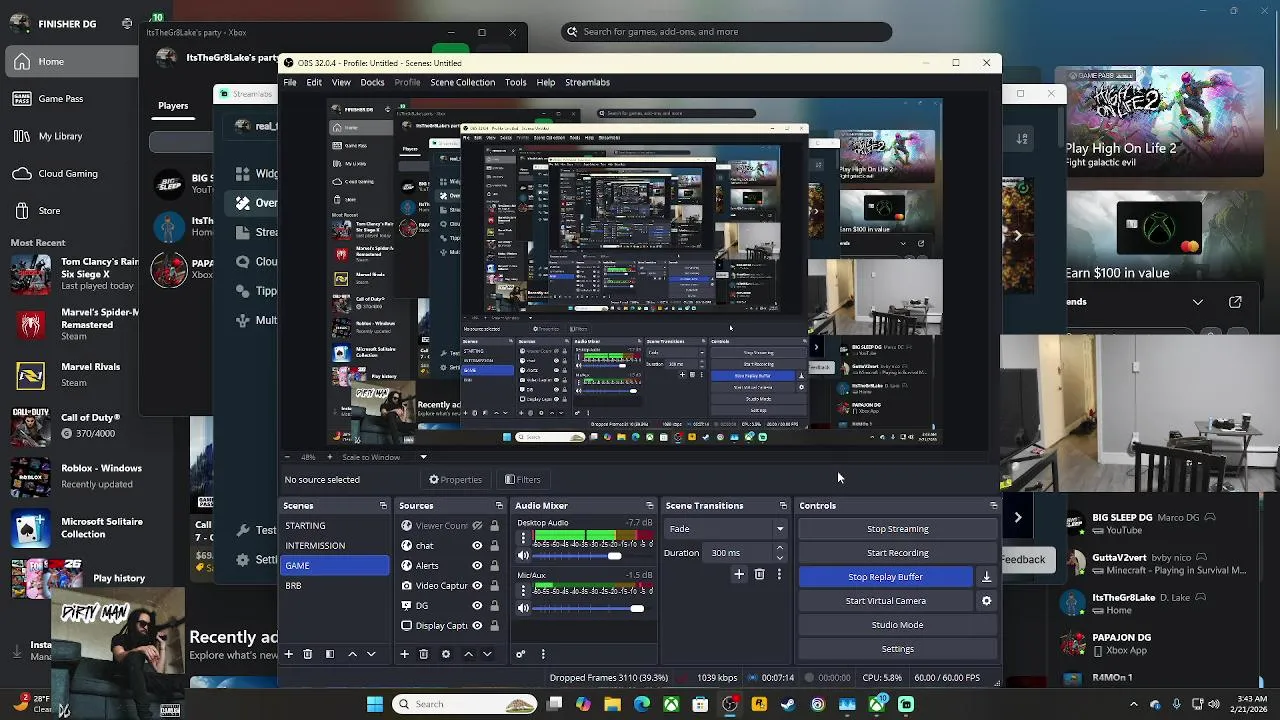Add a new scene with the plus icon

click(289, 654)
